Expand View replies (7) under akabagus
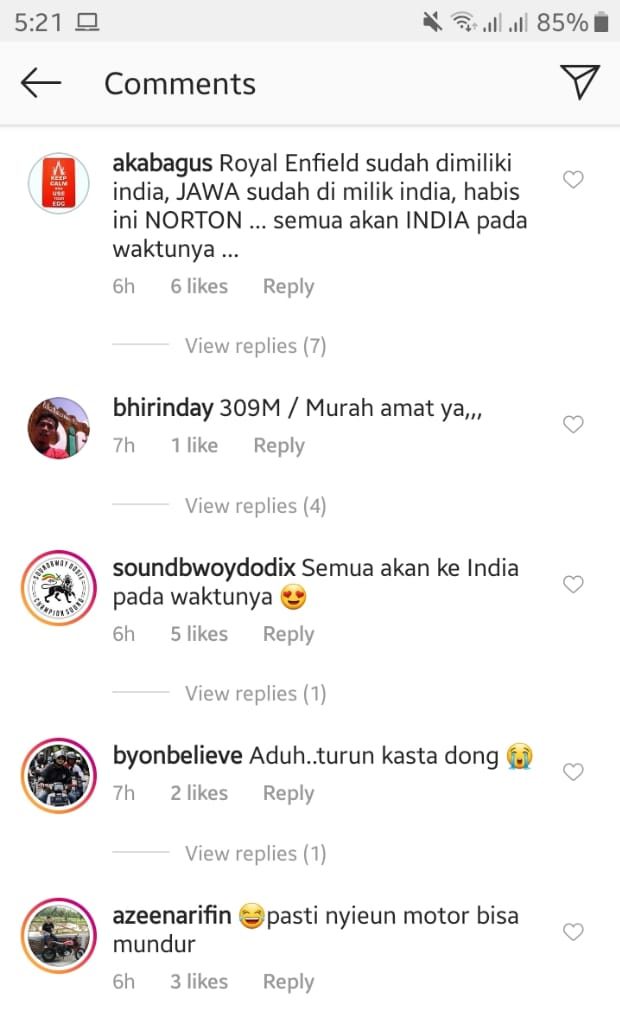The height and width of the screenshot is (1024, 620). tap(255, 345)
